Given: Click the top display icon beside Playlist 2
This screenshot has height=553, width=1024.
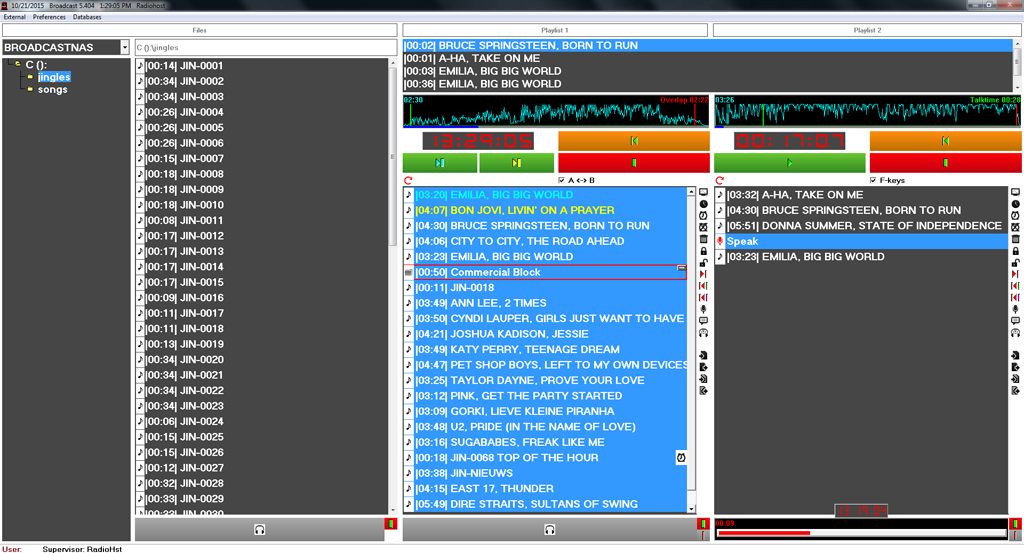Looking at the screenshot, I should (x=1016, y=193).
